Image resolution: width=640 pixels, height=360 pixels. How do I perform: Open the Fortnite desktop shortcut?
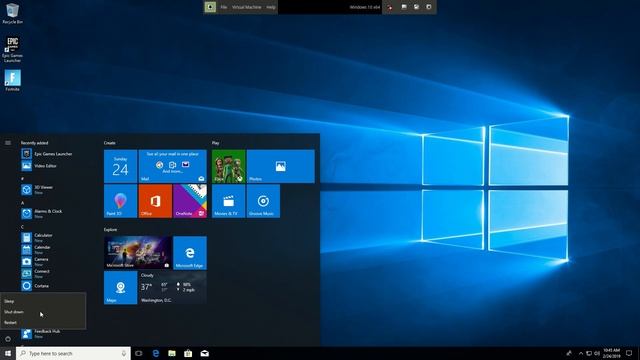tap(12, 80)
